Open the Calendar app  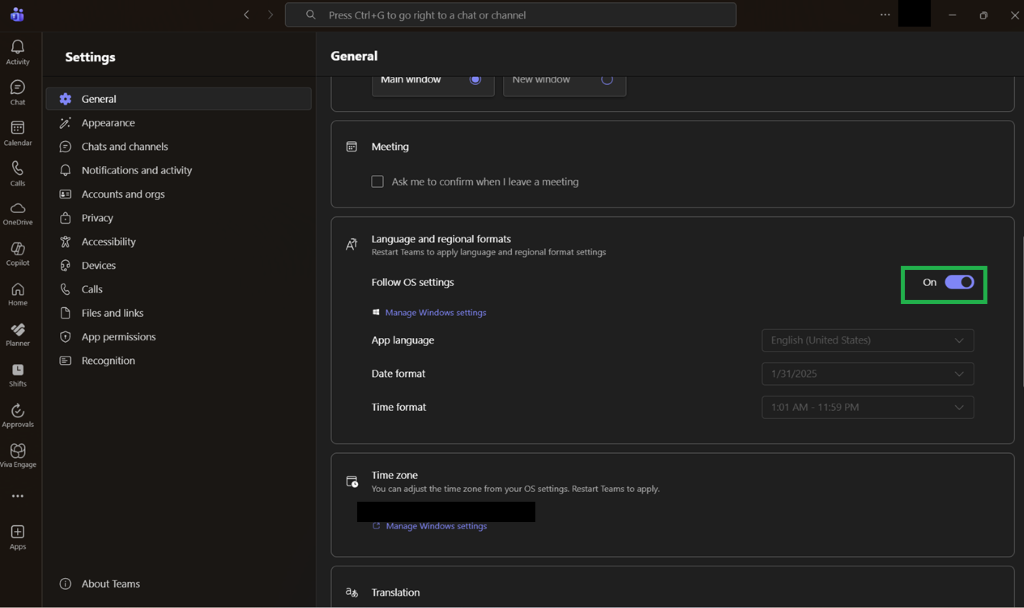tap(18, 133)
